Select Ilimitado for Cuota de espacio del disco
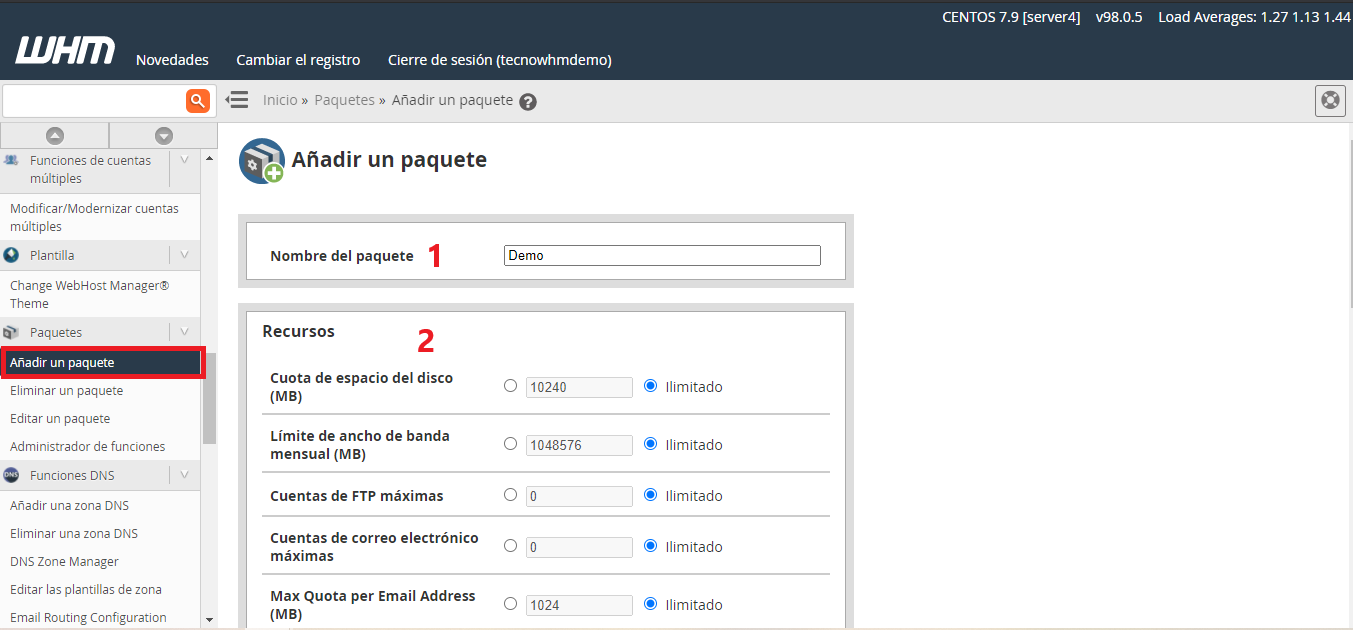1353x630 pixels. click(x=651, y=386)
